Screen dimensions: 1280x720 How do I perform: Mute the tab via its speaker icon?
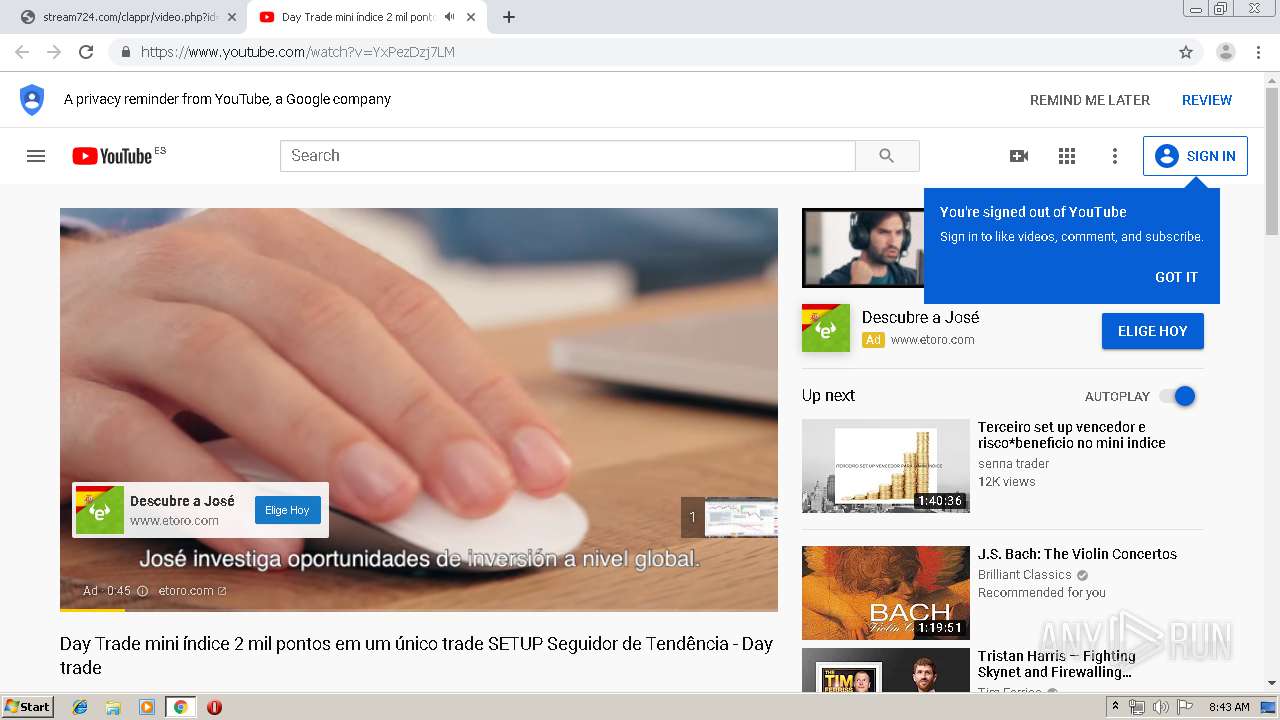coord(450,17)
